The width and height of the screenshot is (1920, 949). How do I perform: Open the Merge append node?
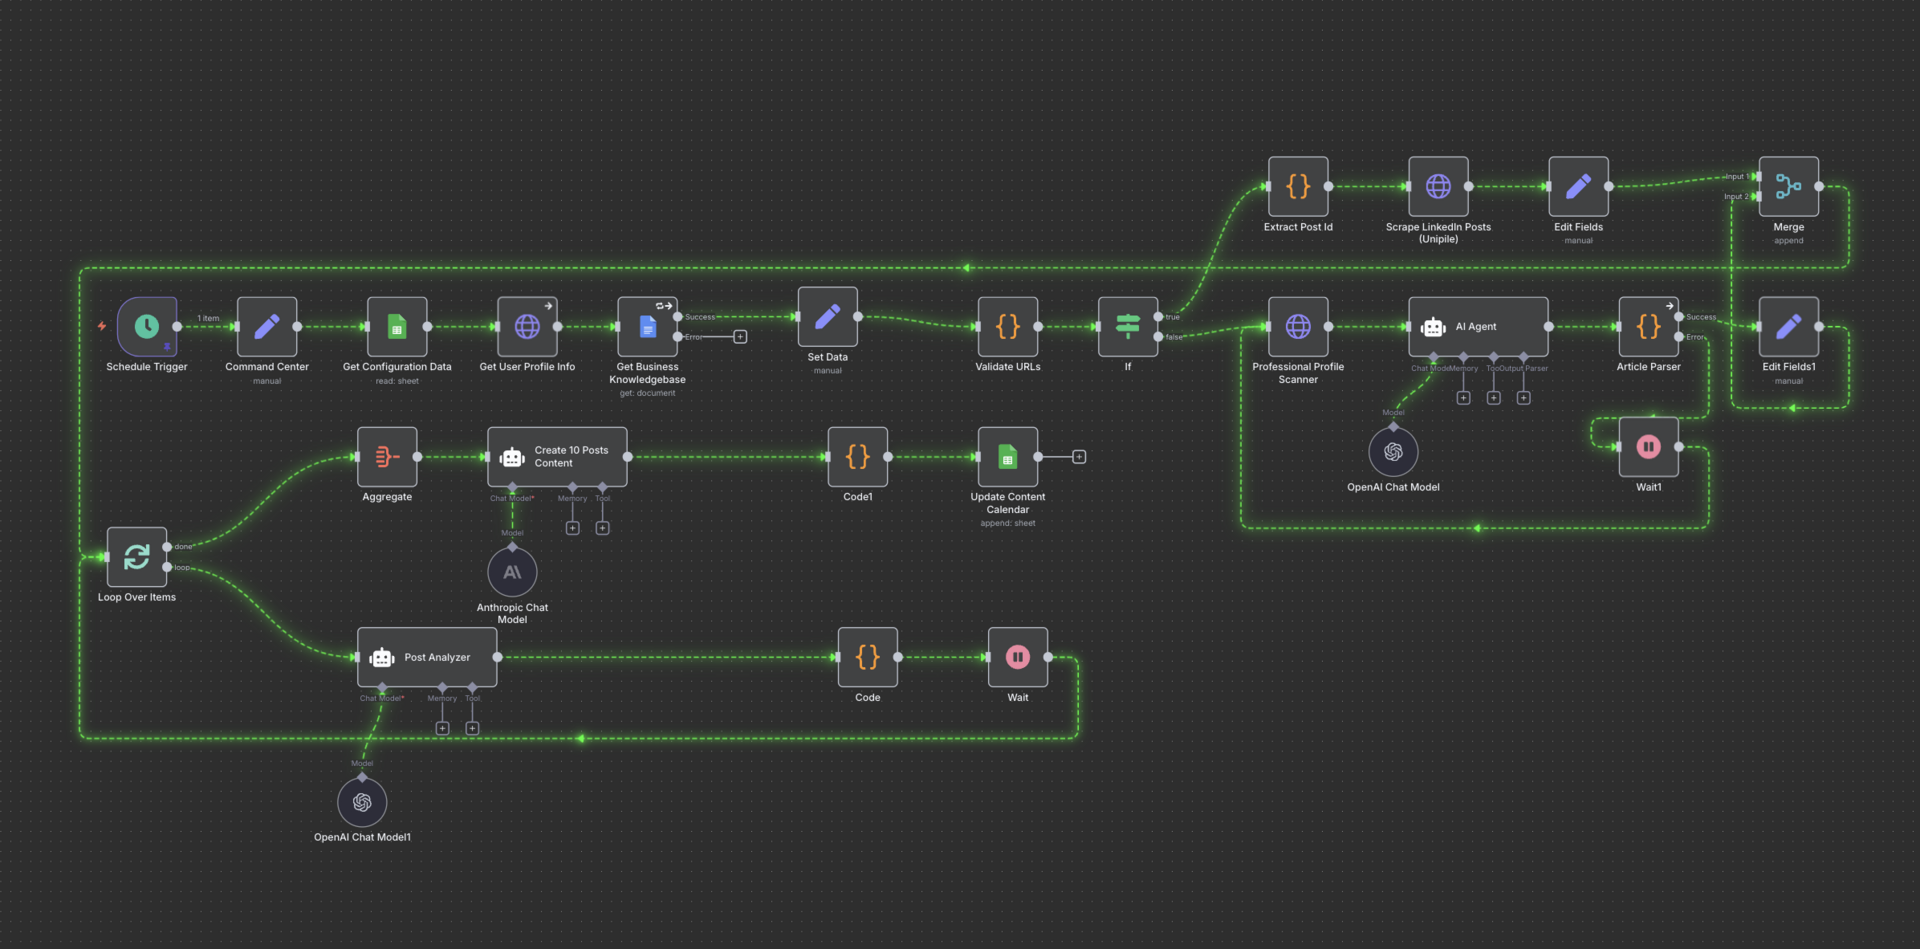click(1788, 187)
